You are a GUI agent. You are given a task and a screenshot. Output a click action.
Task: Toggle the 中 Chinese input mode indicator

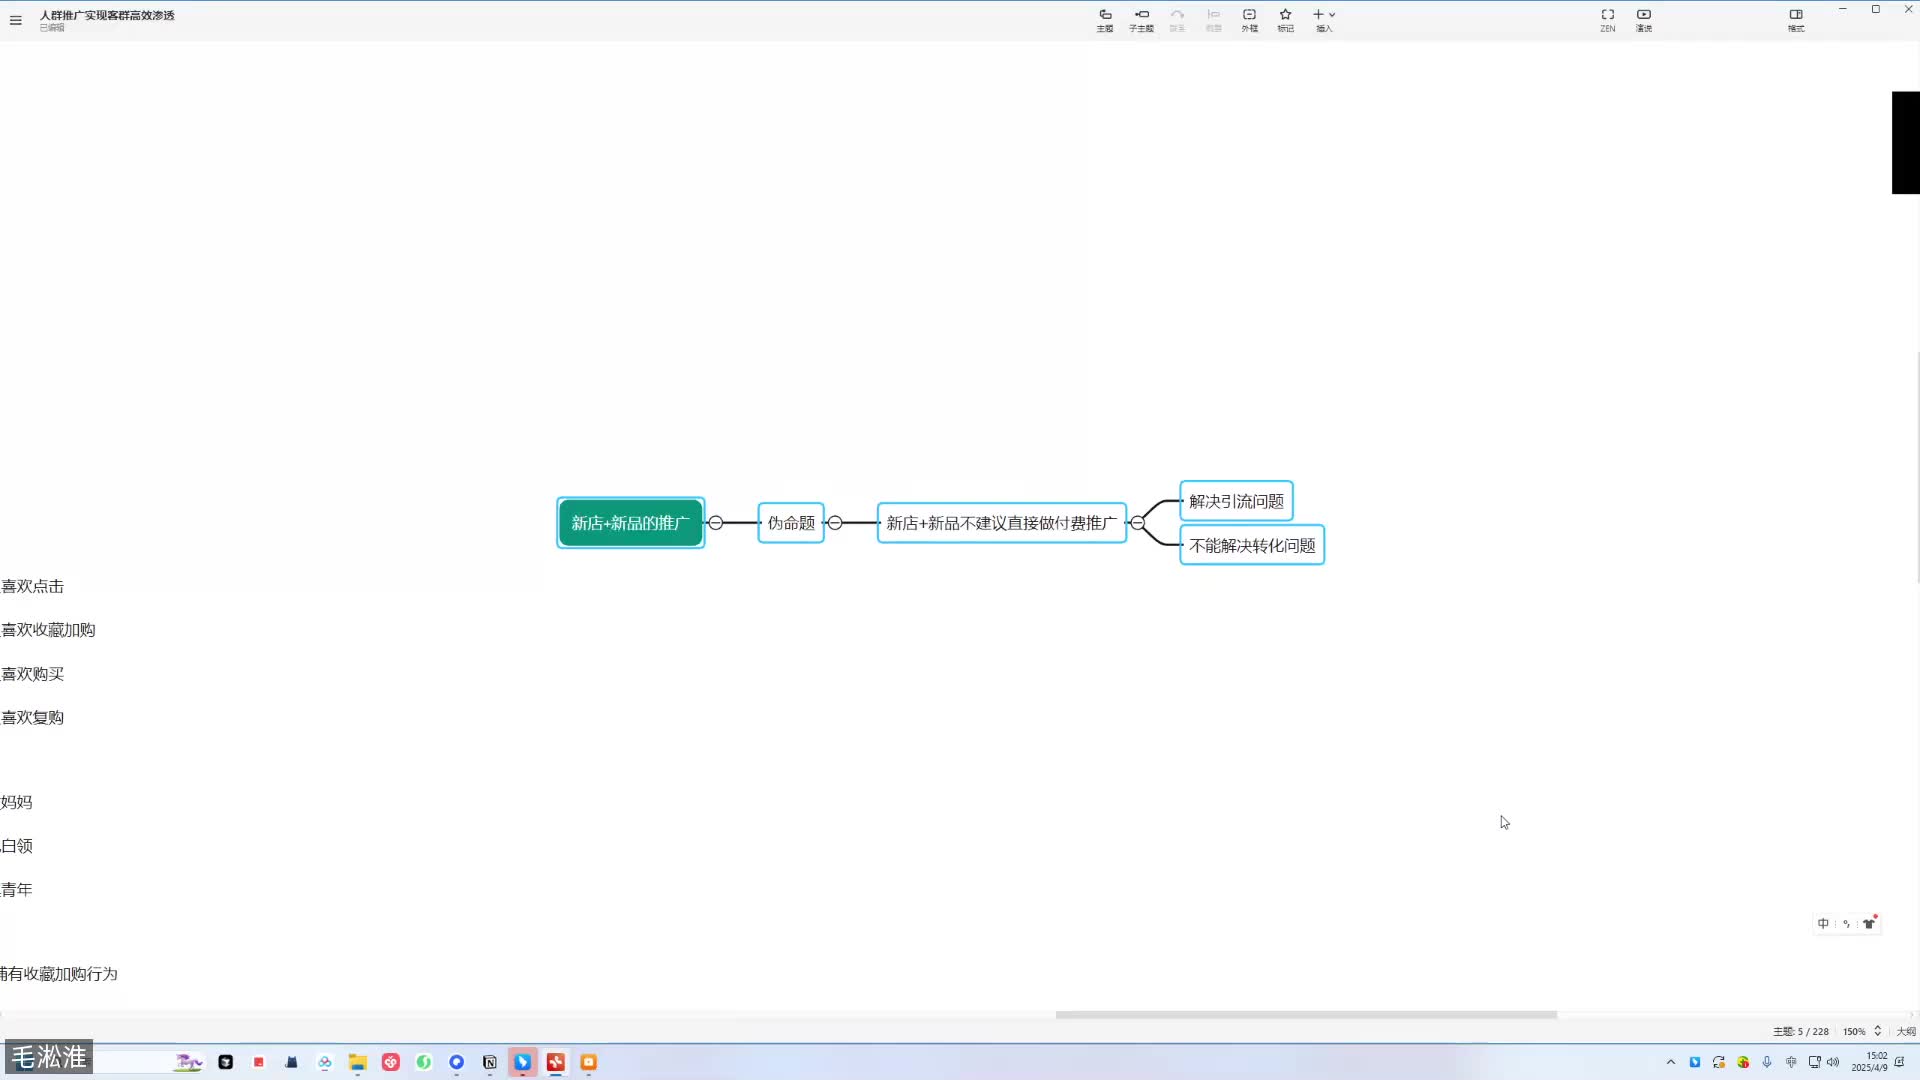coord(1823,924)
